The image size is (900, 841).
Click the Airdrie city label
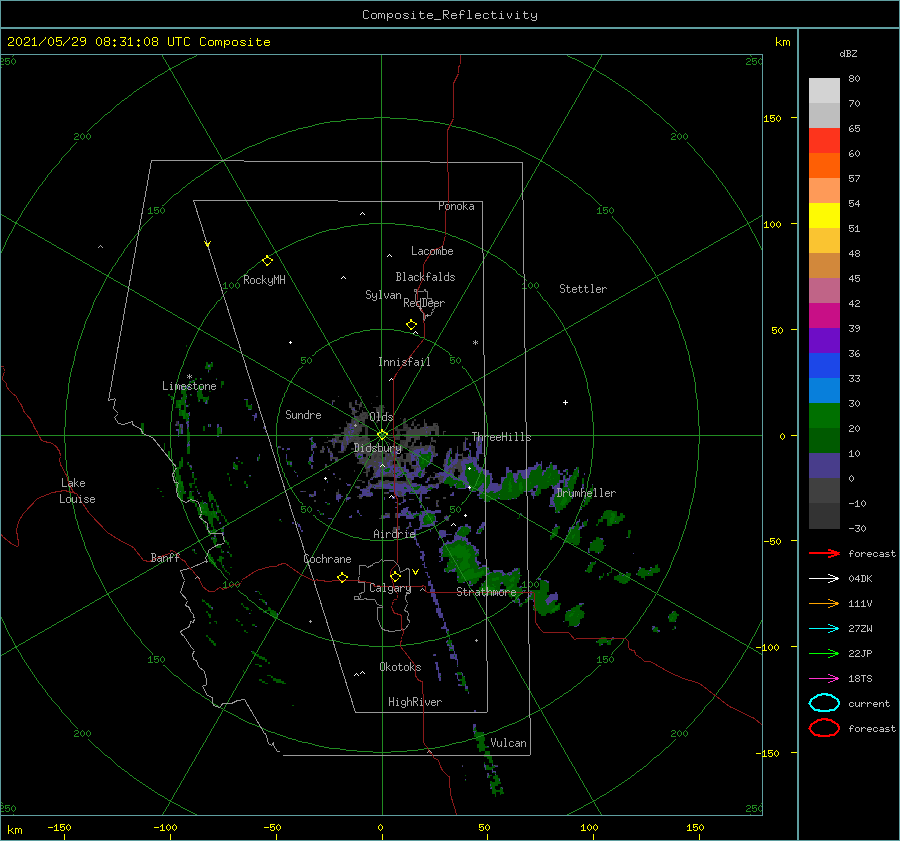tap(394, 534)
